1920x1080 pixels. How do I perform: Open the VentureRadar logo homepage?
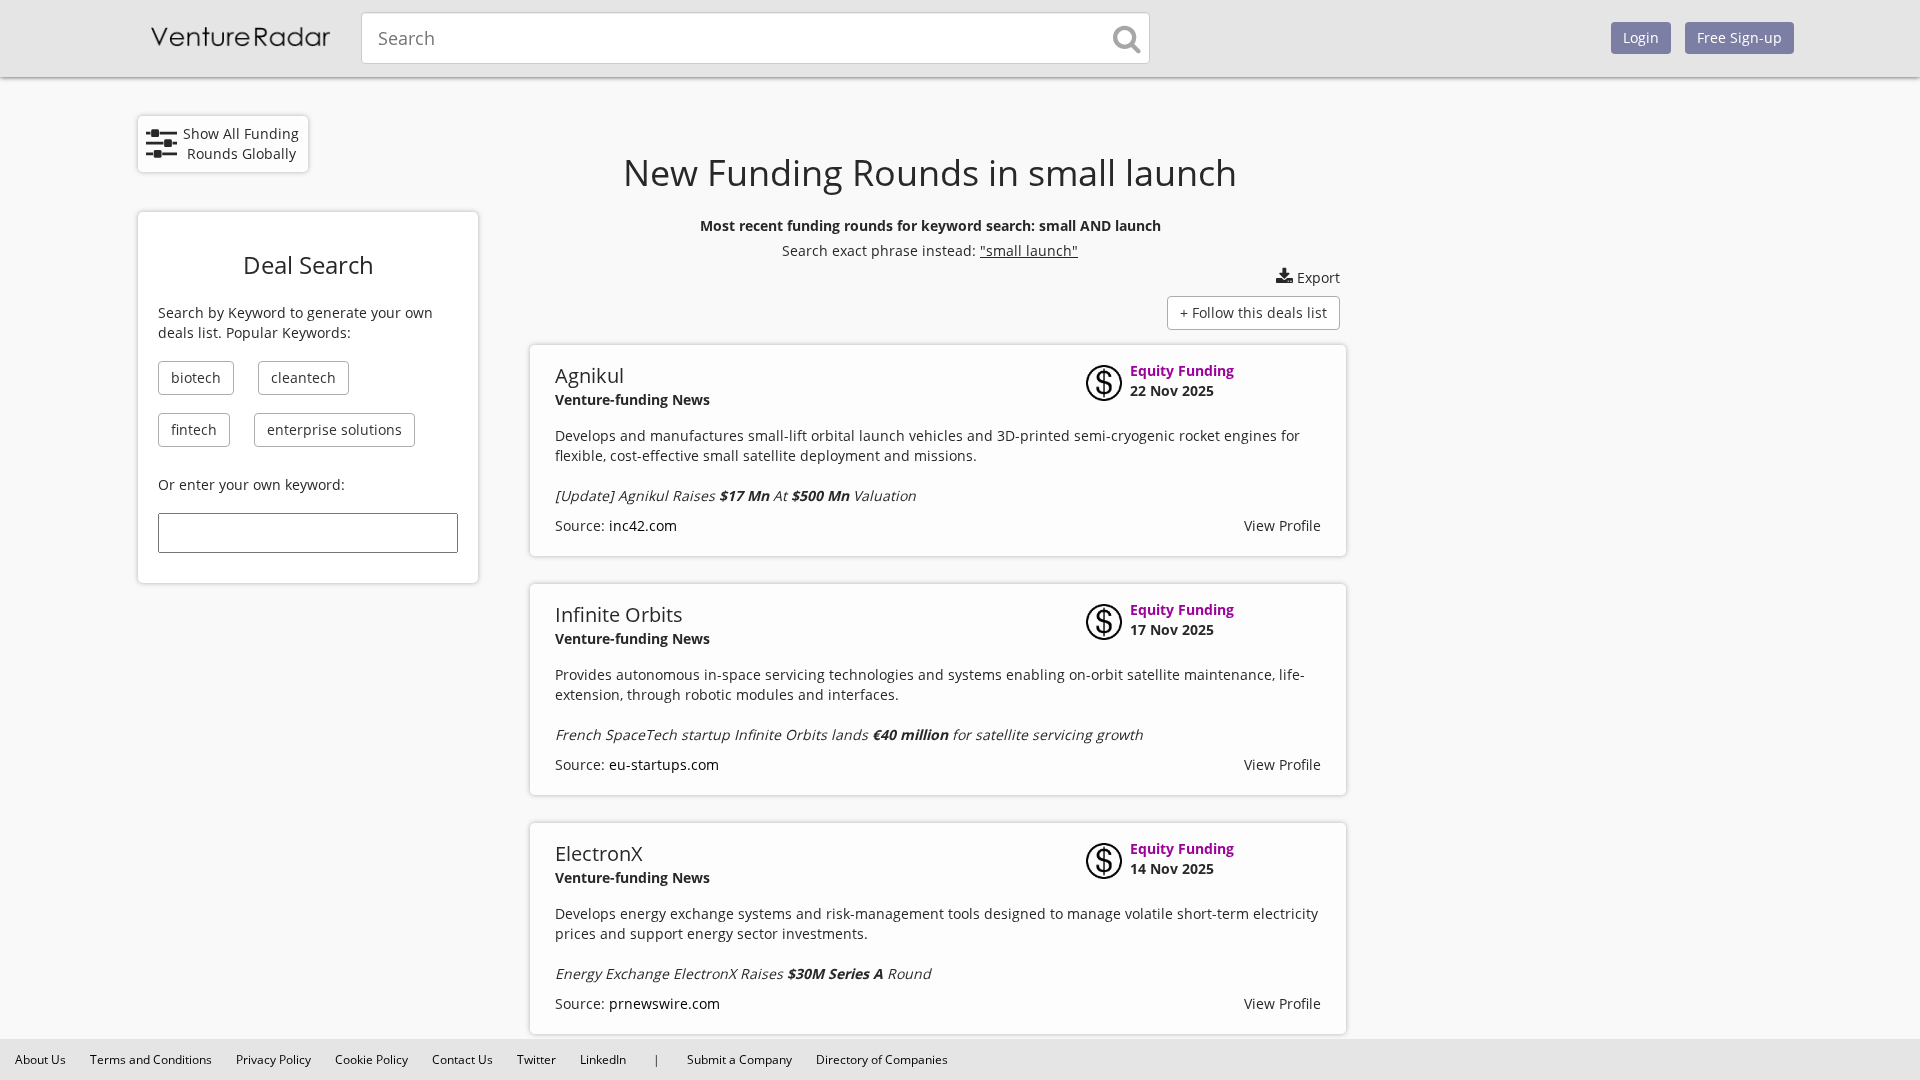pos(240,38)
